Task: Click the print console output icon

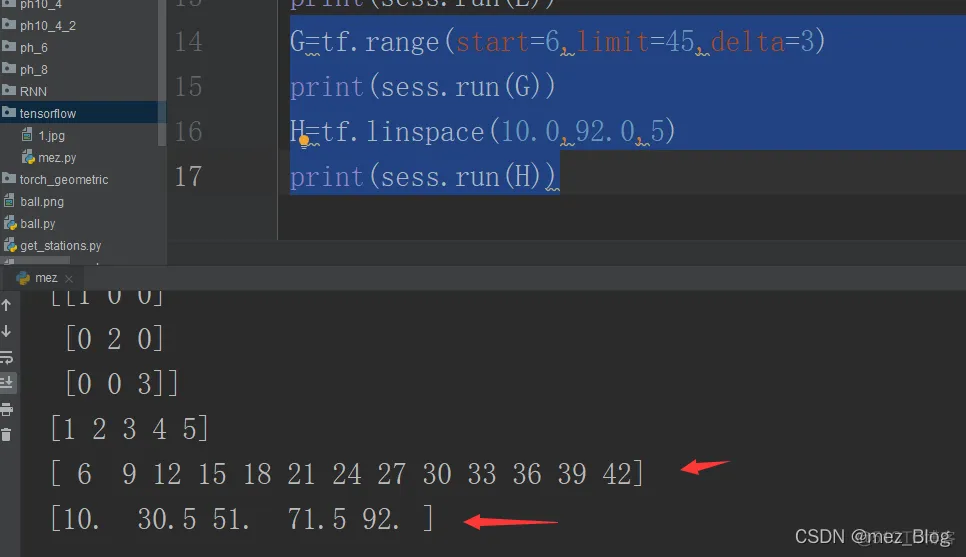Action: pyautogui.click(x=6, y=409)
